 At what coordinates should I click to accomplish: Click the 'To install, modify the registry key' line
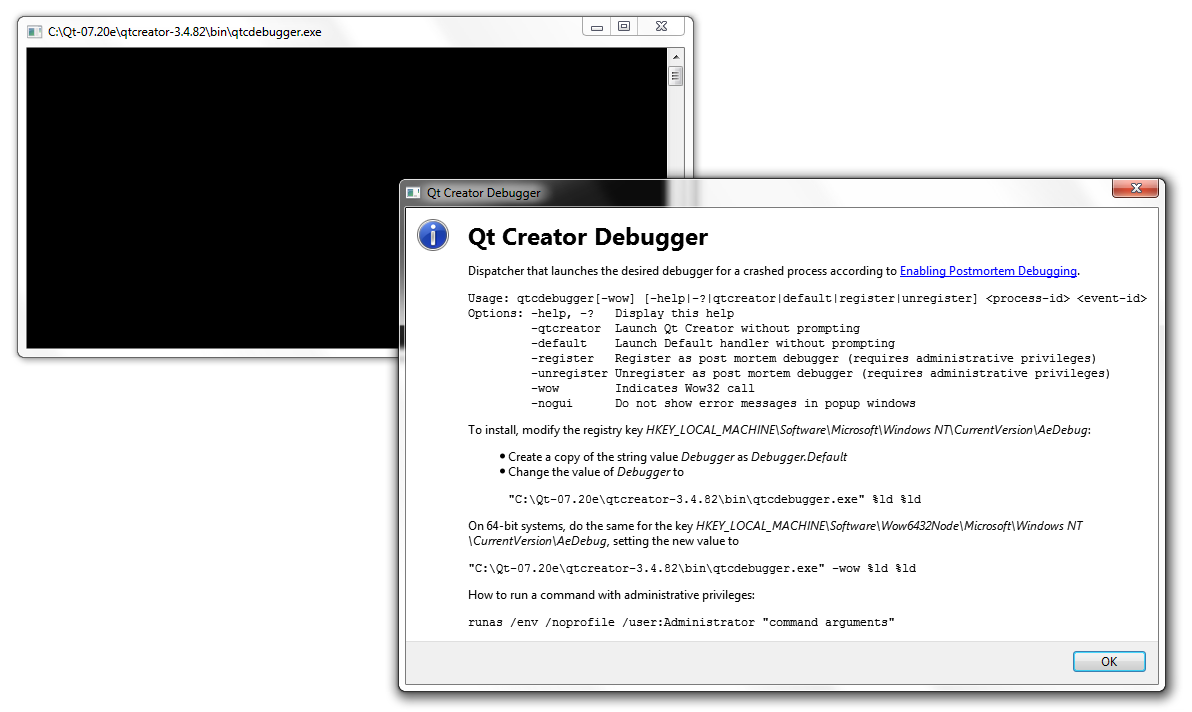tap(779, 430)
